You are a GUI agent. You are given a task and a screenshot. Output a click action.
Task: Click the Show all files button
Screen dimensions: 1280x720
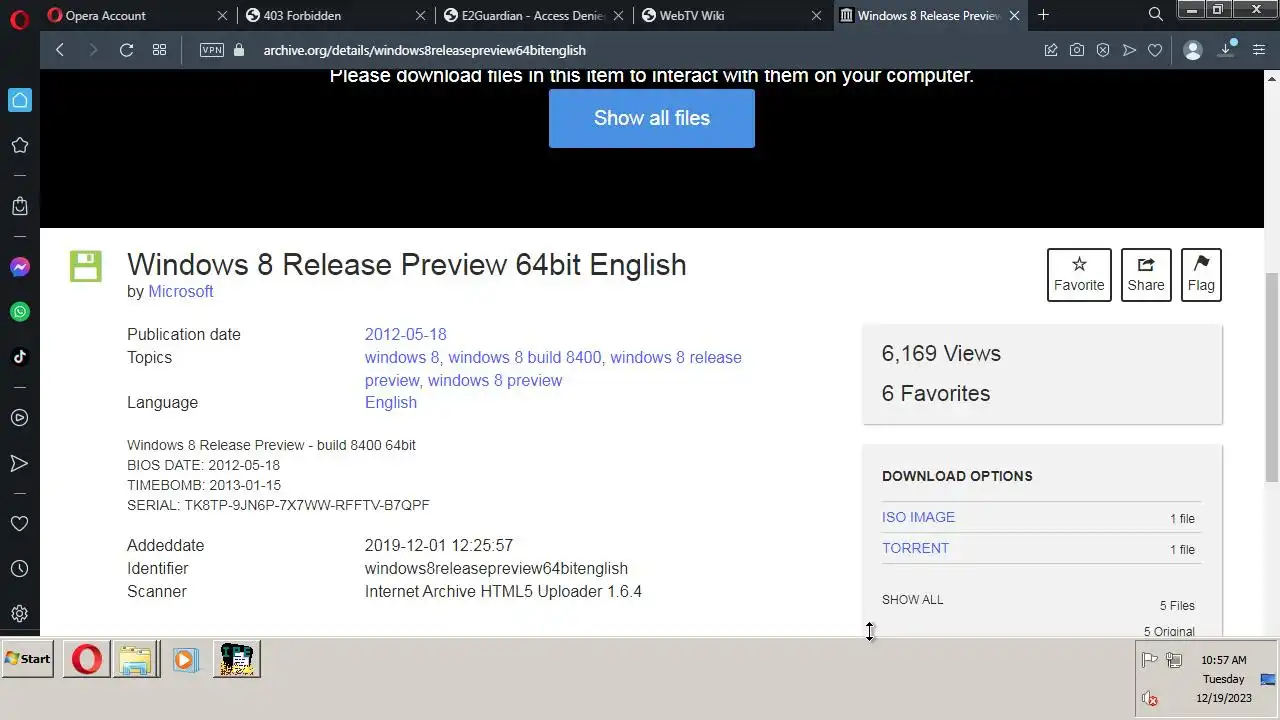(652, 118)
